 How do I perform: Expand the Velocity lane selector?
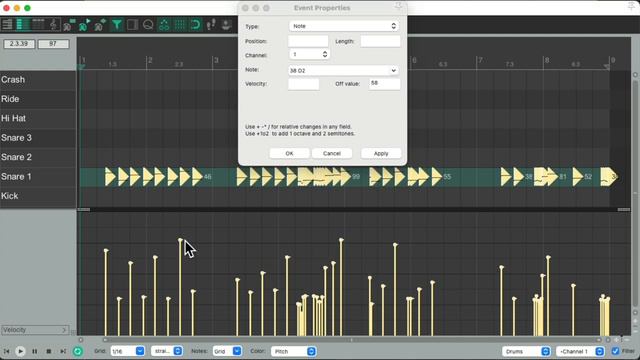pyautogui.click(x=35, y=330)
